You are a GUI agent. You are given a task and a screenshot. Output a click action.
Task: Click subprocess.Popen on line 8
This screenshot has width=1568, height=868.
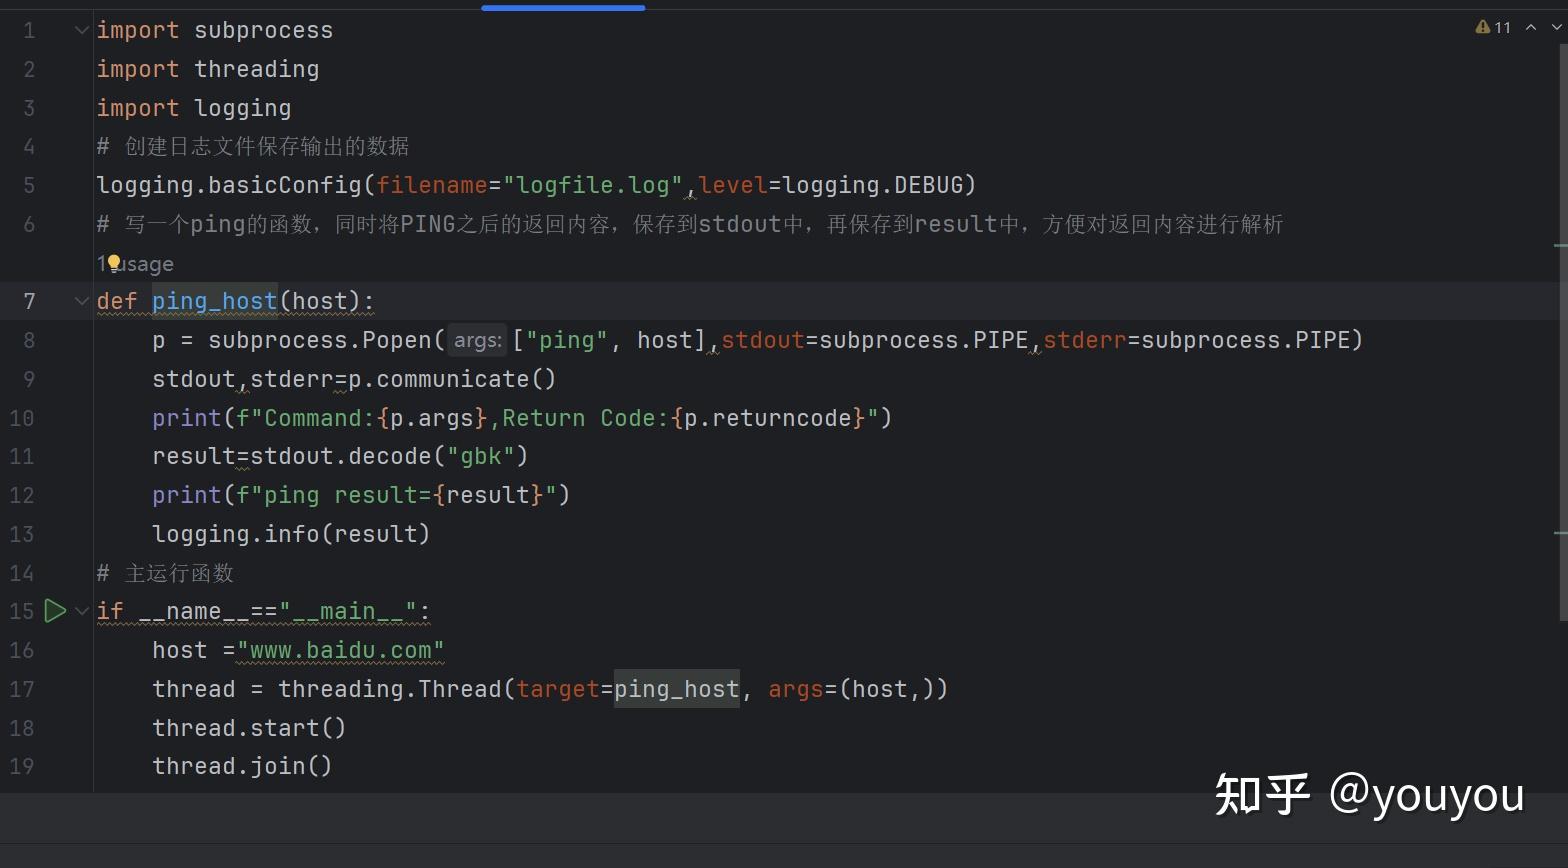pos(320,340)
